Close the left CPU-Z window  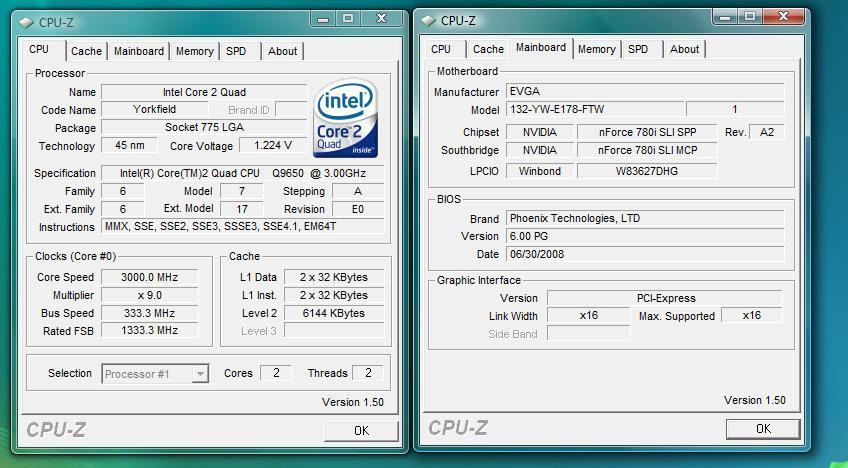[381, 18]
